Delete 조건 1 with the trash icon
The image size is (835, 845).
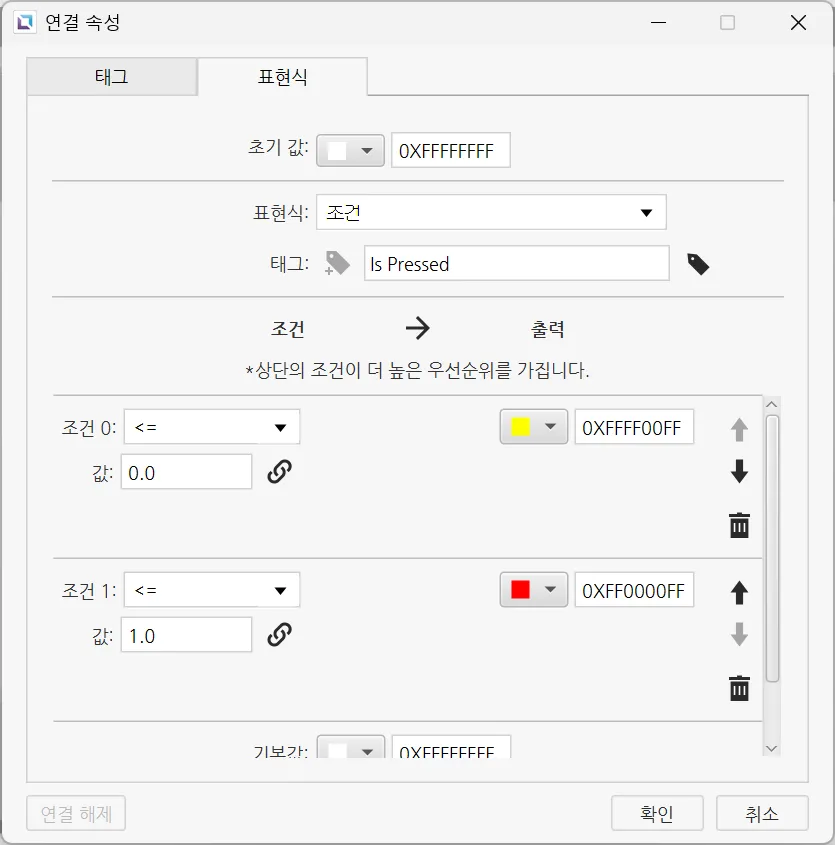[x=739, y=688]
